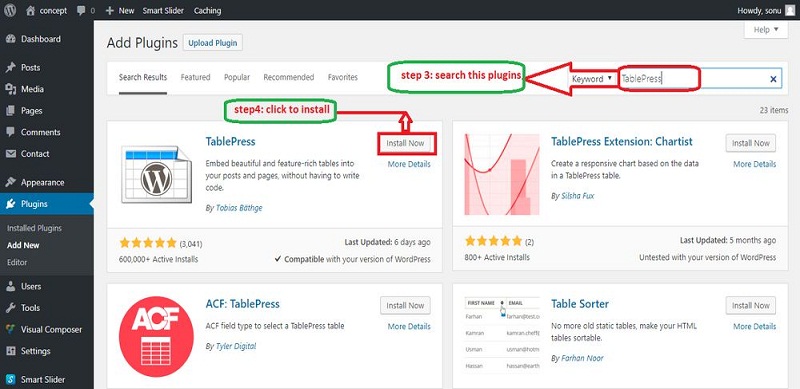Viewport: 800px width, 389px height.
Task: Click the user avatar beside Howdy, sonu
Action: [790, 10]
